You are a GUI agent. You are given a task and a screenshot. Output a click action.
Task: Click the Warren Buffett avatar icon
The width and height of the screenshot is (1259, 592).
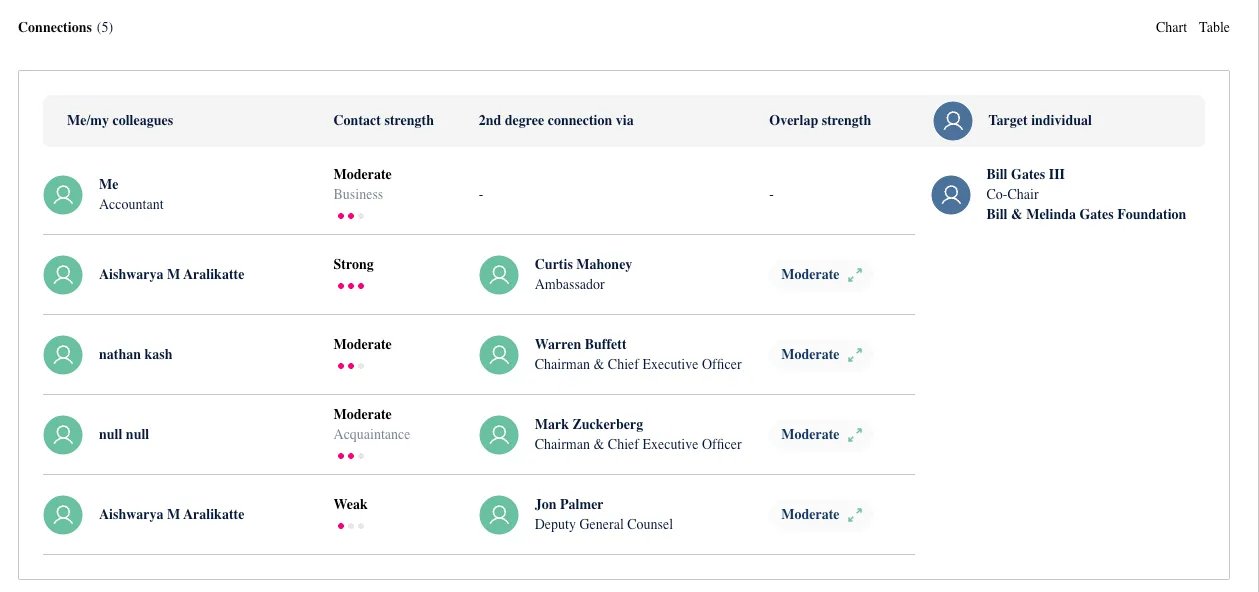click(499, 355)
